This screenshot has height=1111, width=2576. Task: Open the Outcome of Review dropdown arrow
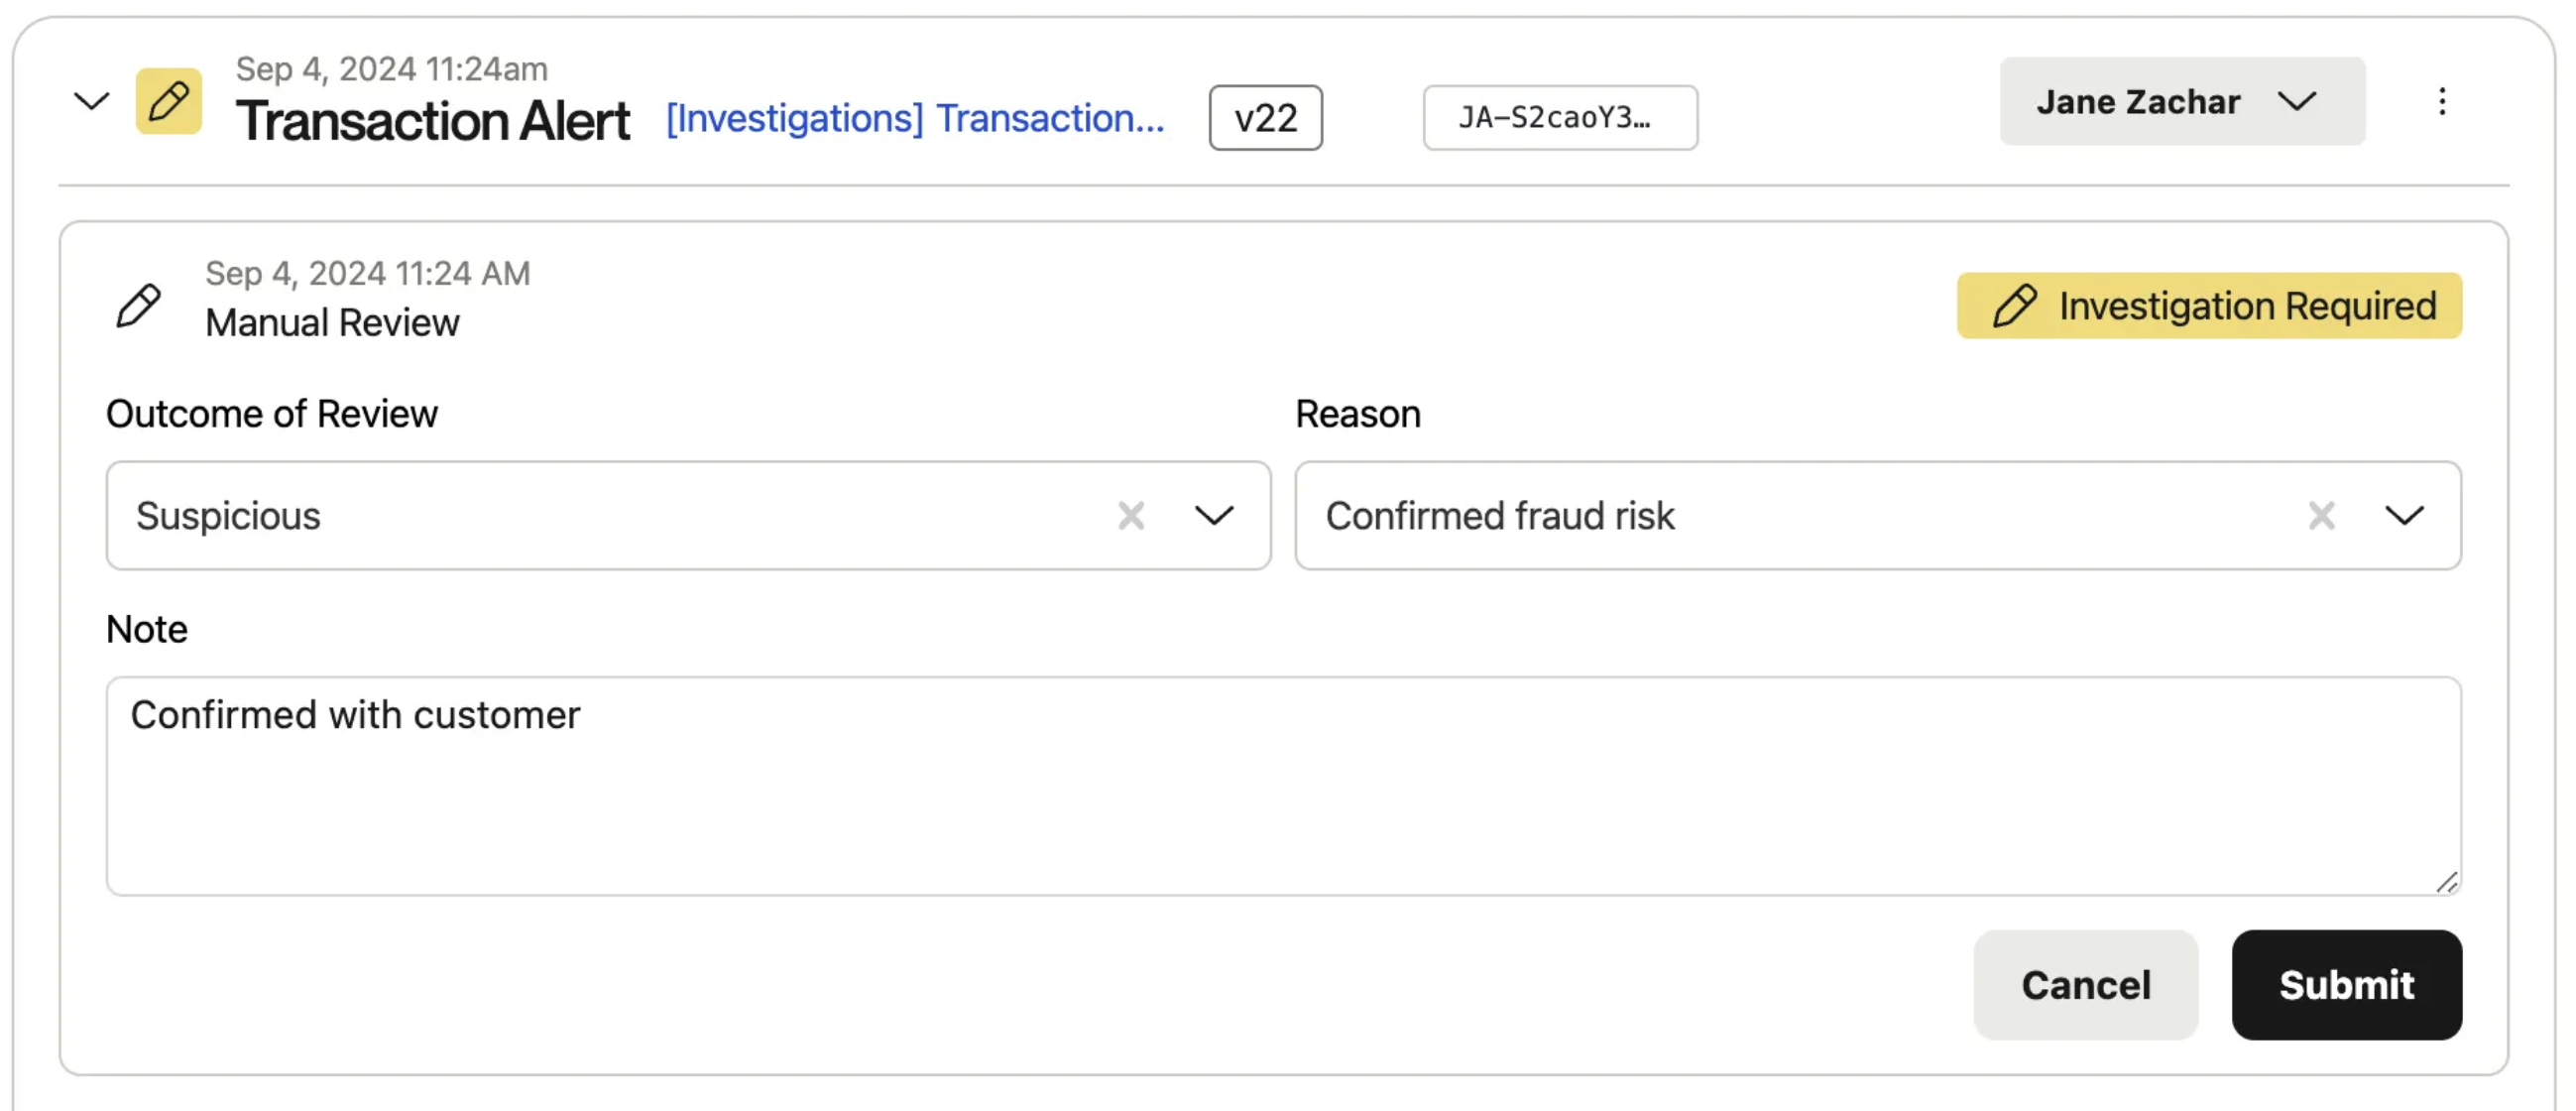pyautogui.click(x=1214, y=516)
